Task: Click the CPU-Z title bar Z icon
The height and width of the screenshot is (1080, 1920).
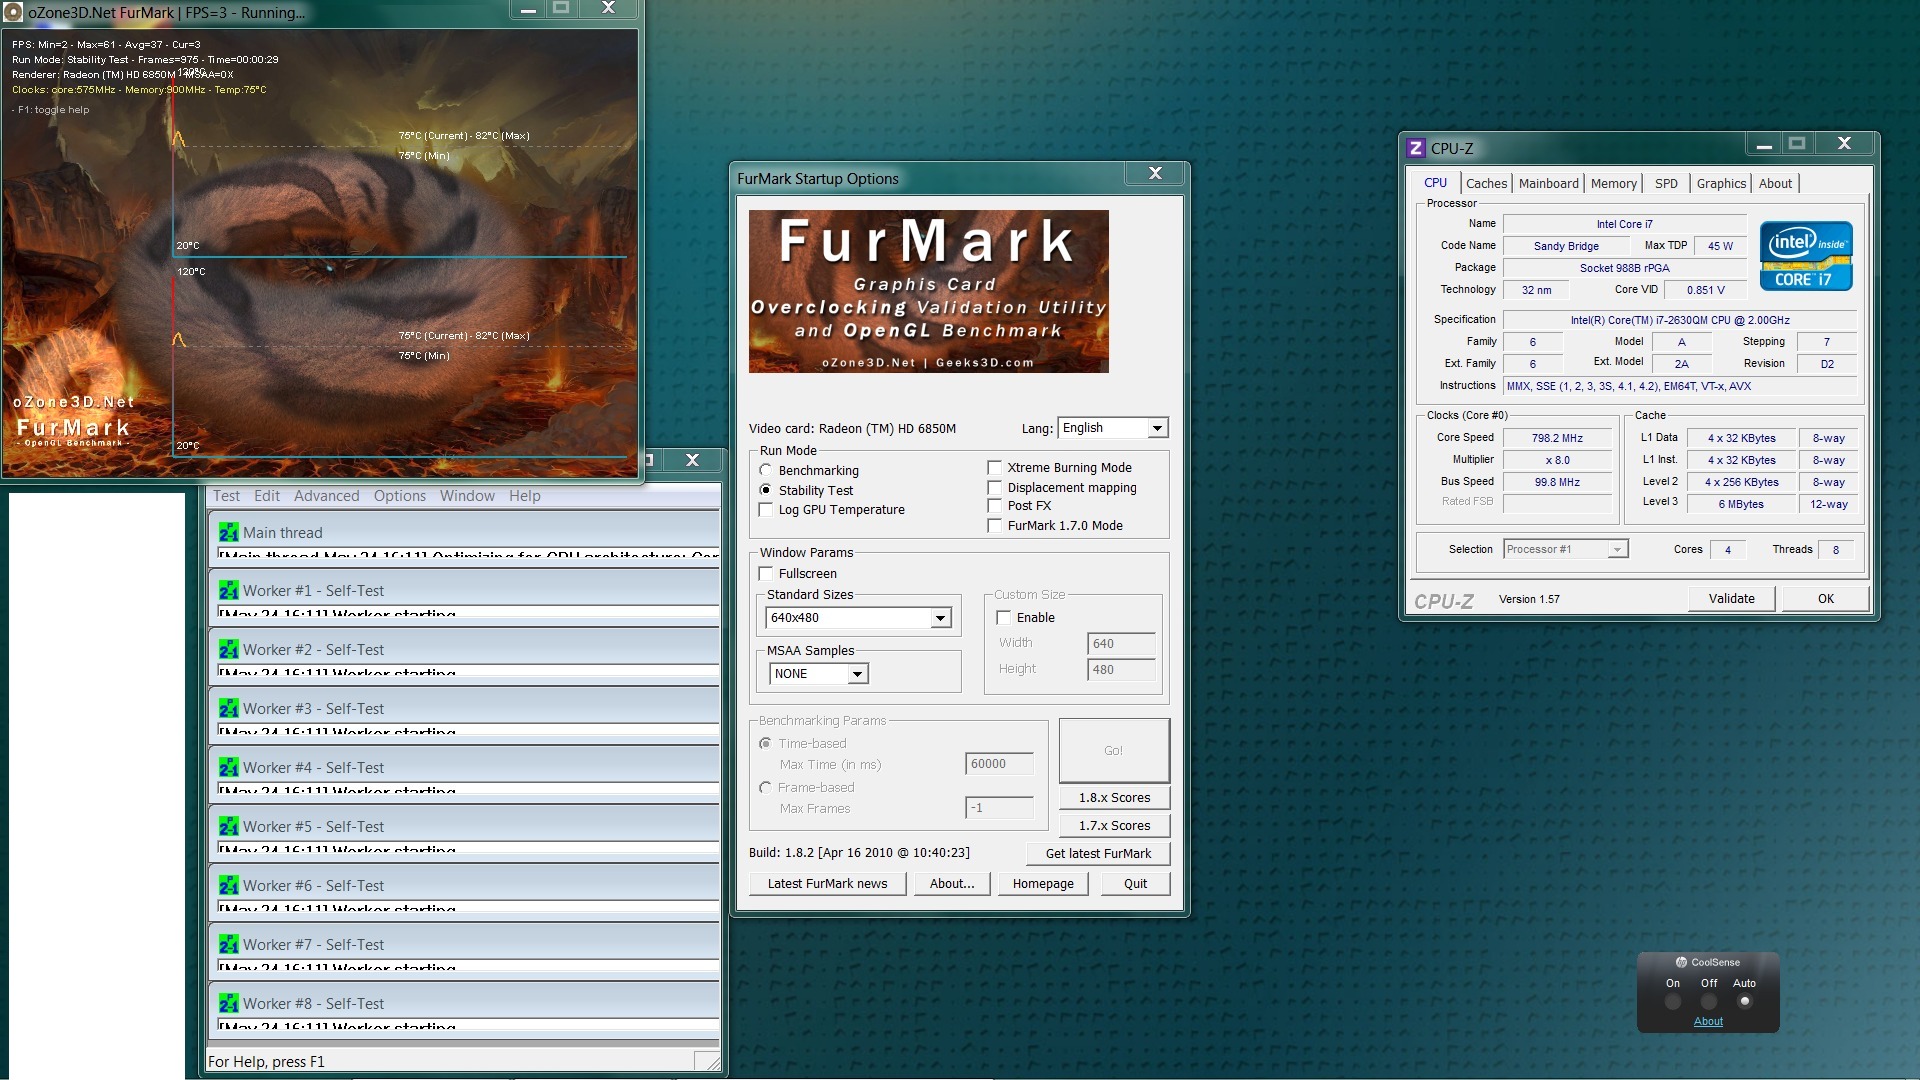Action: point(1415,148)
